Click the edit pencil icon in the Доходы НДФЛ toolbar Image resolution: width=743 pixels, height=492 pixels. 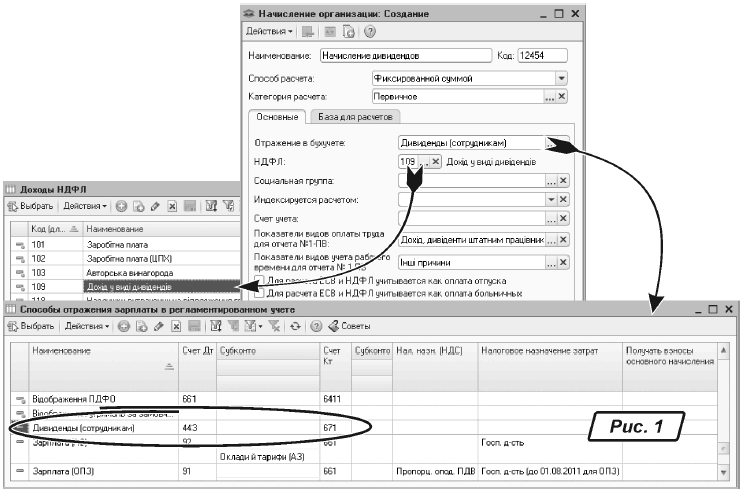(x=155, y=206)
